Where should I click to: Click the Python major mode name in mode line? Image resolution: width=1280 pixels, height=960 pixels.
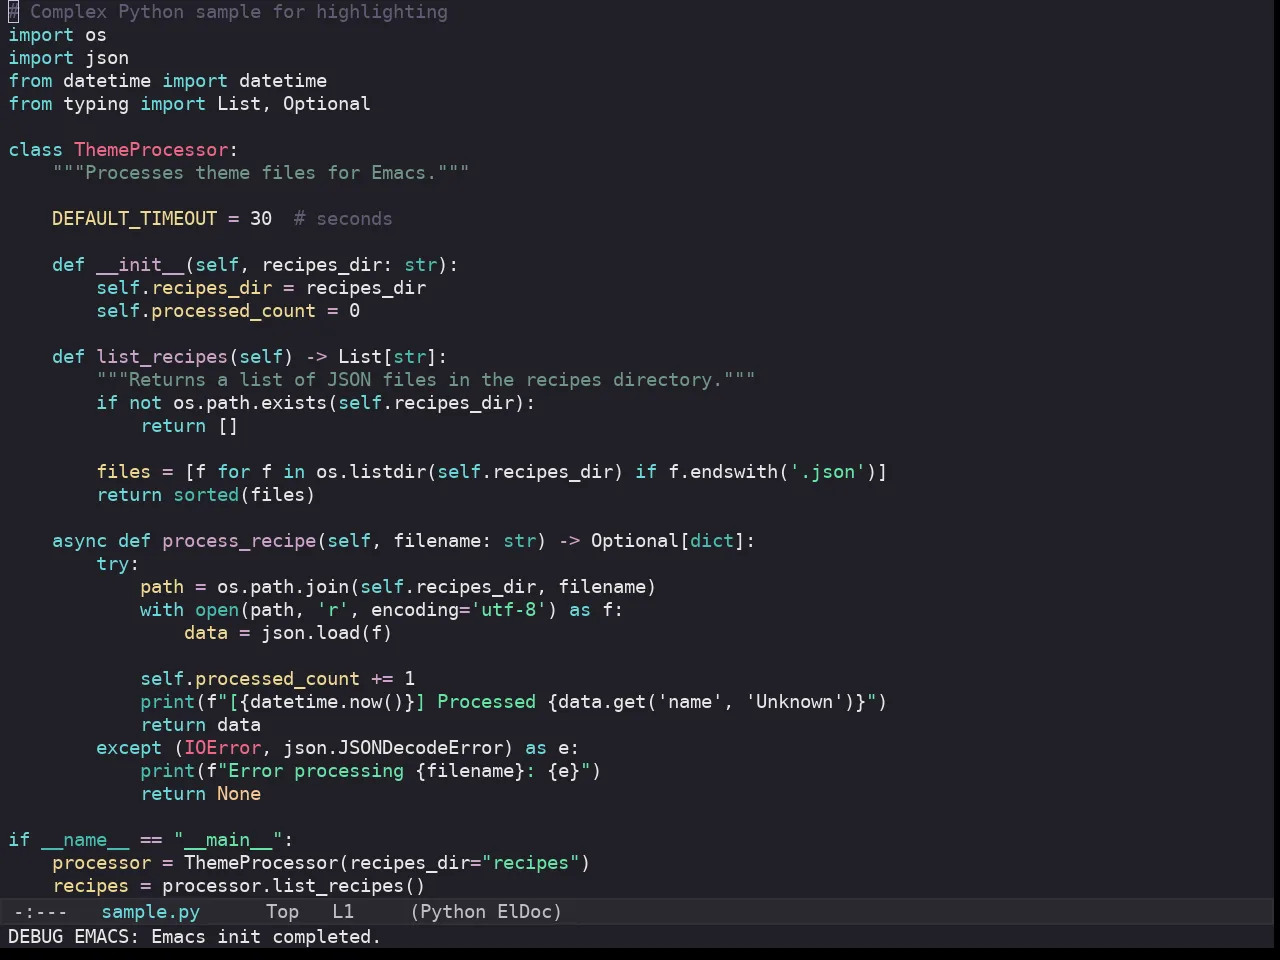click(x=453, y=911)
